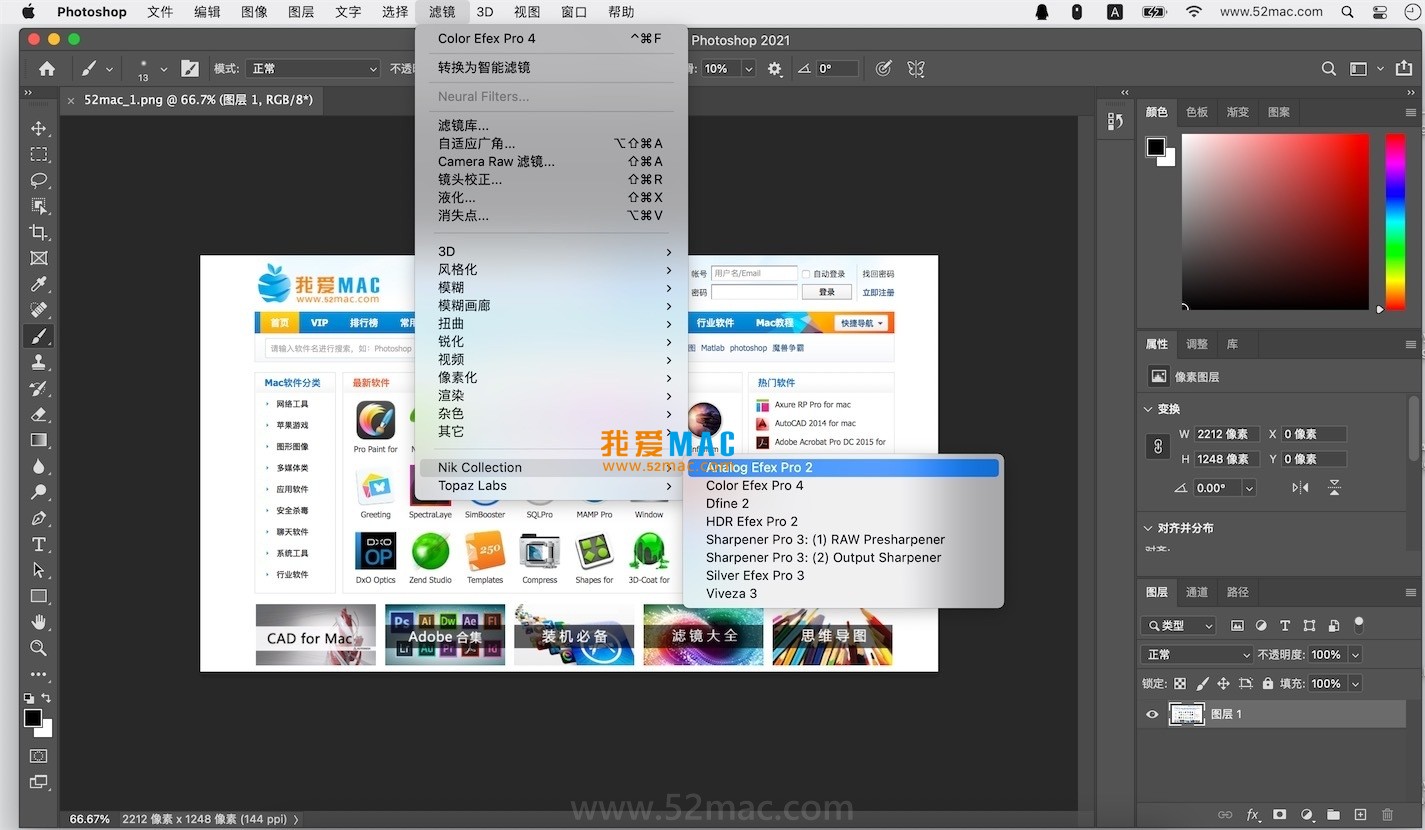Open the 模式 blend mode dropdown

[x=313, y=69]
